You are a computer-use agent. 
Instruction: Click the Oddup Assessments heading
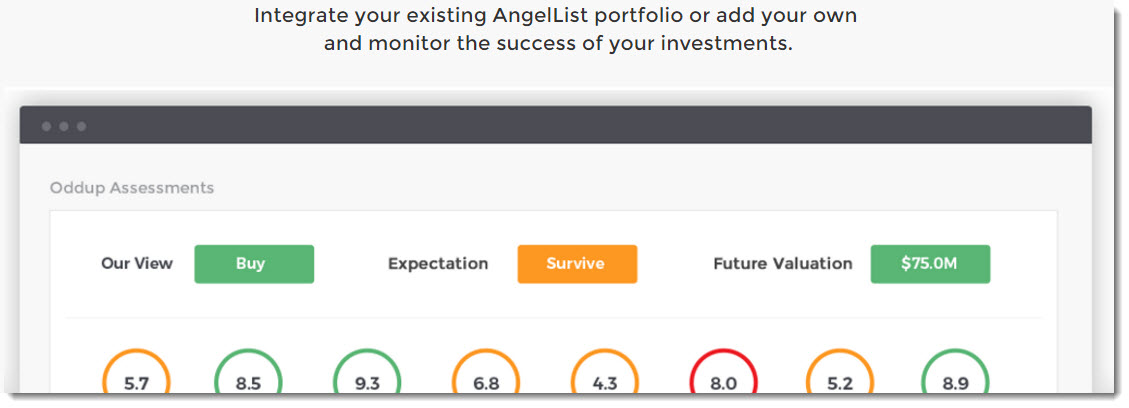[x=132, y=188]
